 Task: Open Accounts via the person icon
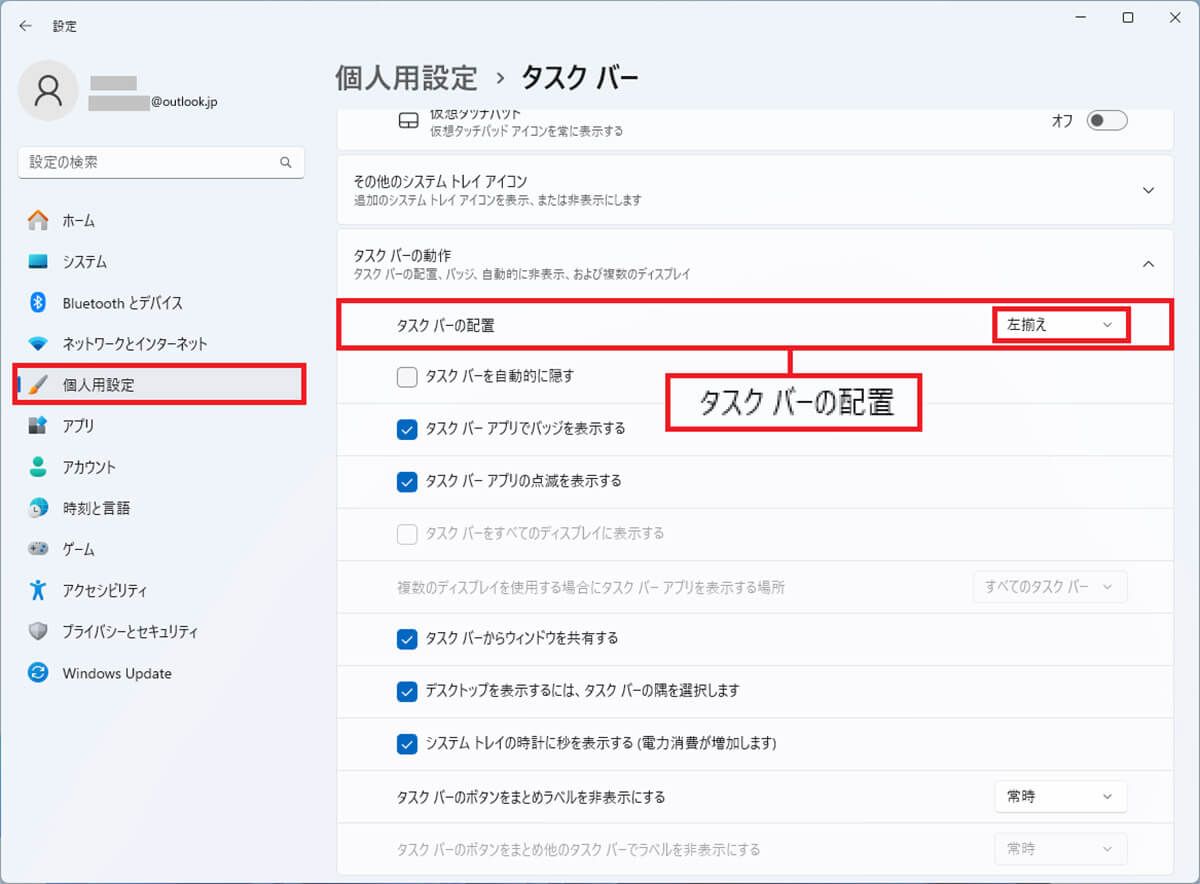point(38,467)
